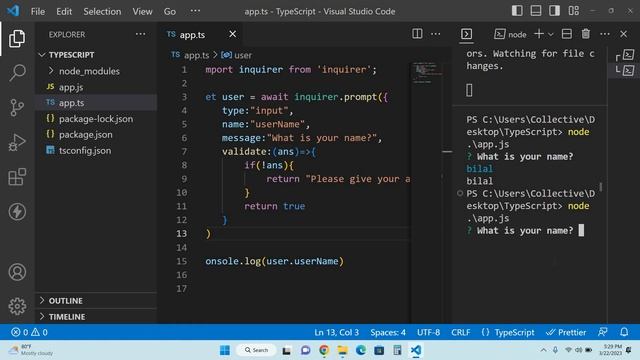Create a new terminal with plus icon
The height and width of the screenshot is (360, 640).
coord(539,34)
